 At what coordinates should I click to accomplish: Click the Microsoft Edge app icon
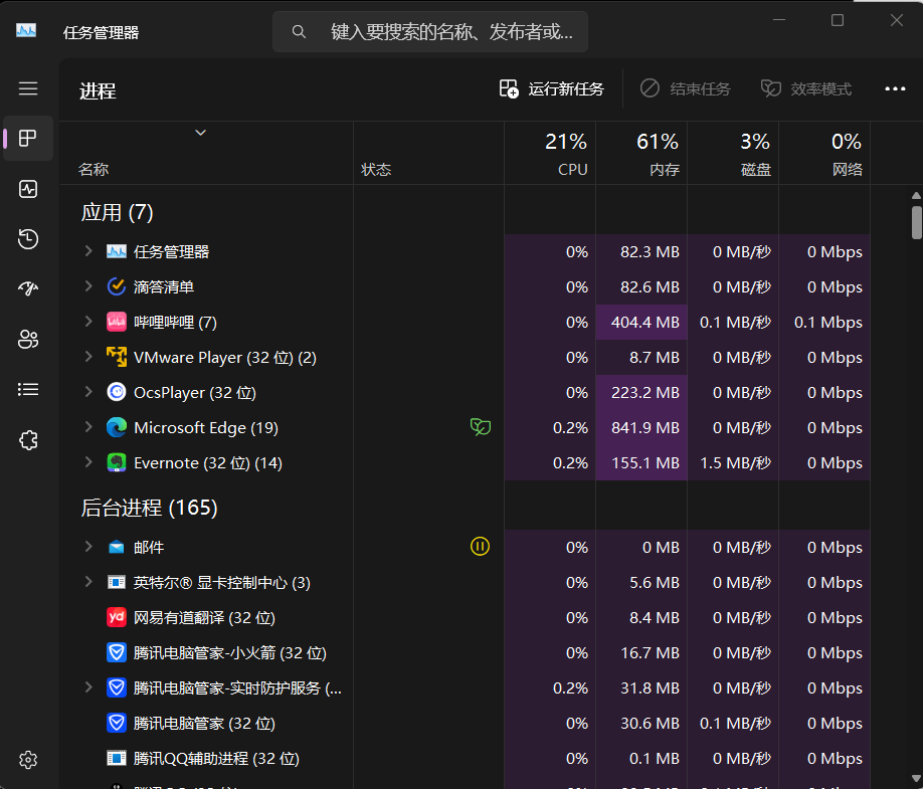pos(117,427)
